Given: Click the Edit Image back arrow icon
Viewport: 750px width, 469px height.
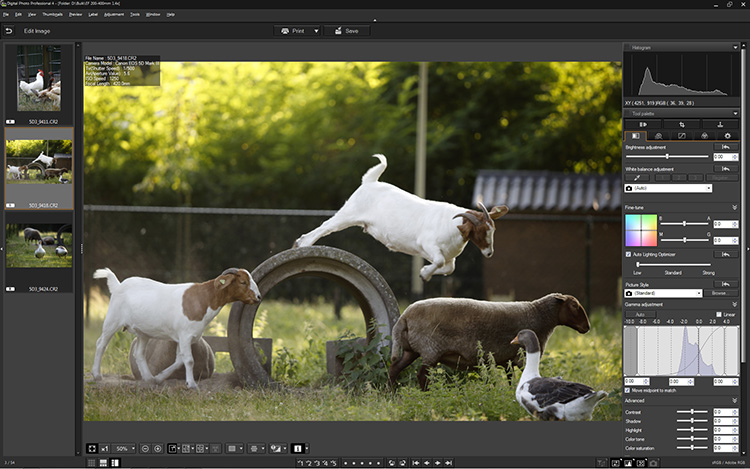Looking at the screenshot, I should click(9, 31).
